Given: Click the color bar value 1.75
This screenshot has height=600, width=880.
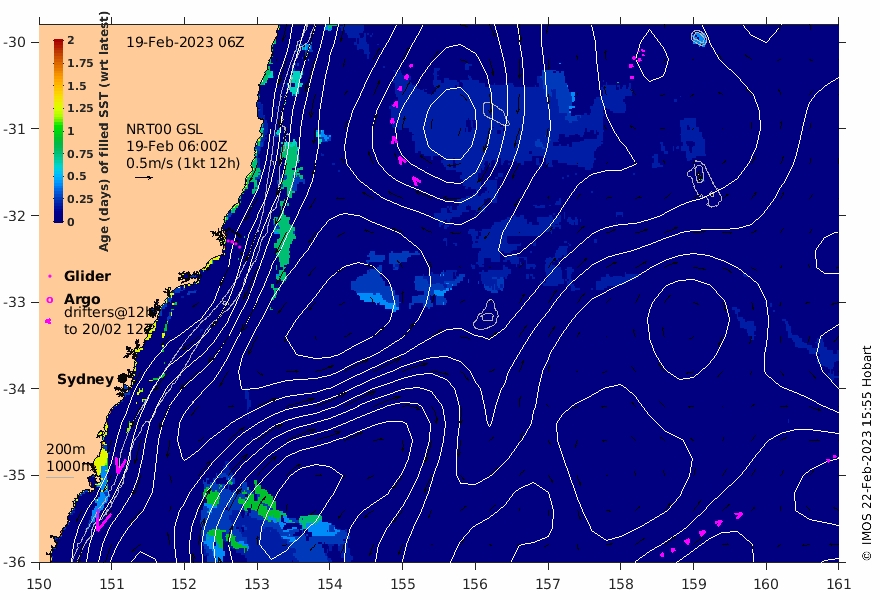Looking at the screenshot, I should [x=80, y=63].
